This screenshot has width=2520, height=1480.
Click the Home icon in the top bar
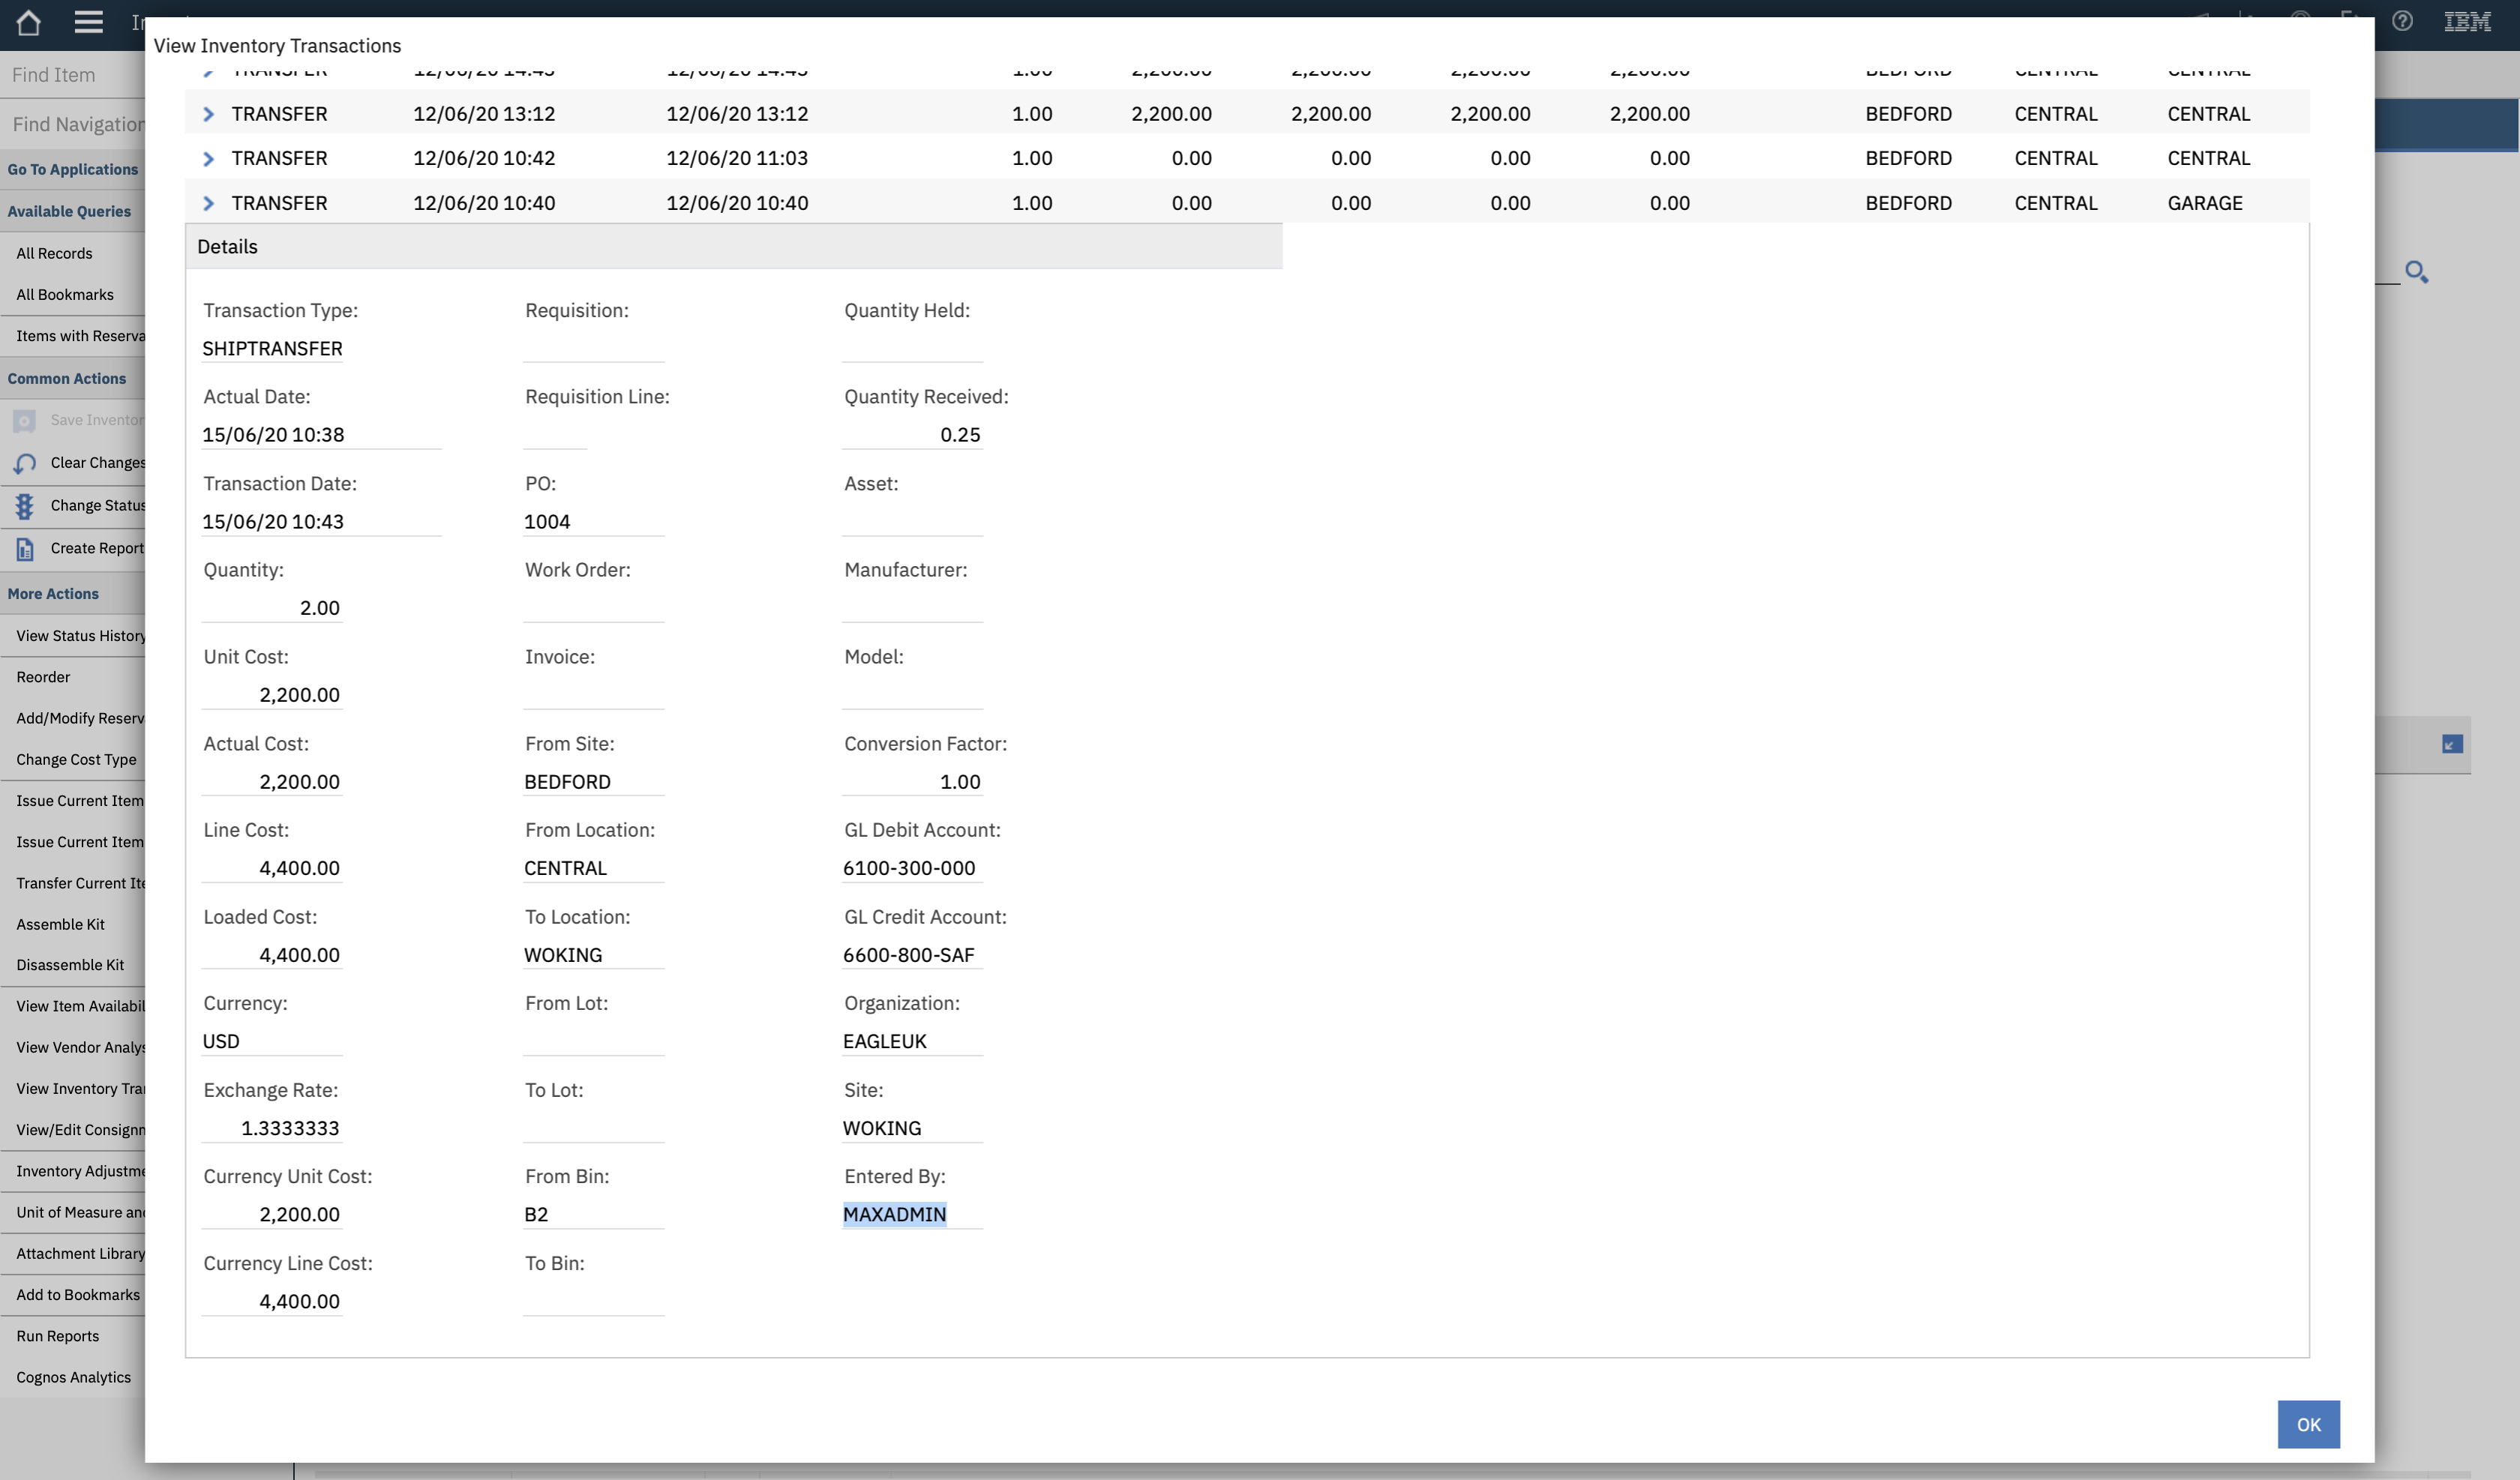click(x=27, y=23)
